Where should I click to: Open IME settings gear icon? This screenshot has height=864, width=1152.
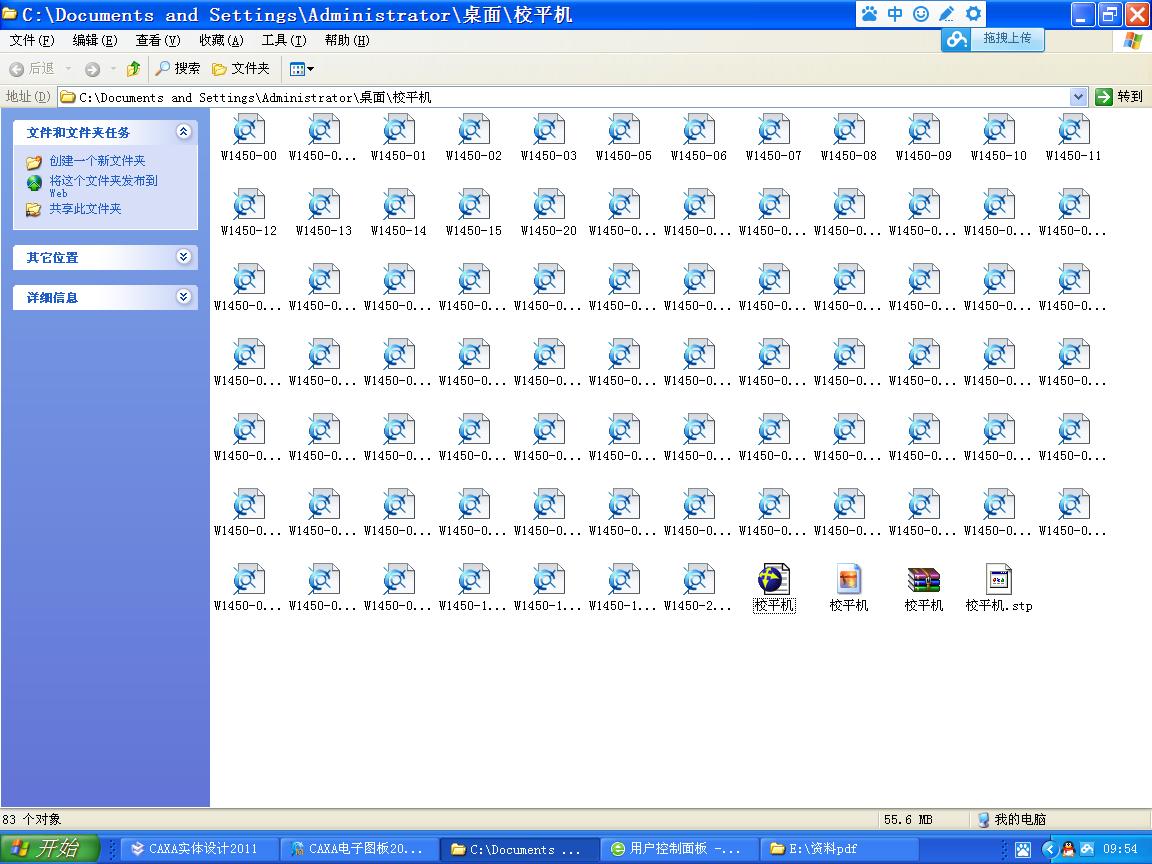(x=973, y=14)
